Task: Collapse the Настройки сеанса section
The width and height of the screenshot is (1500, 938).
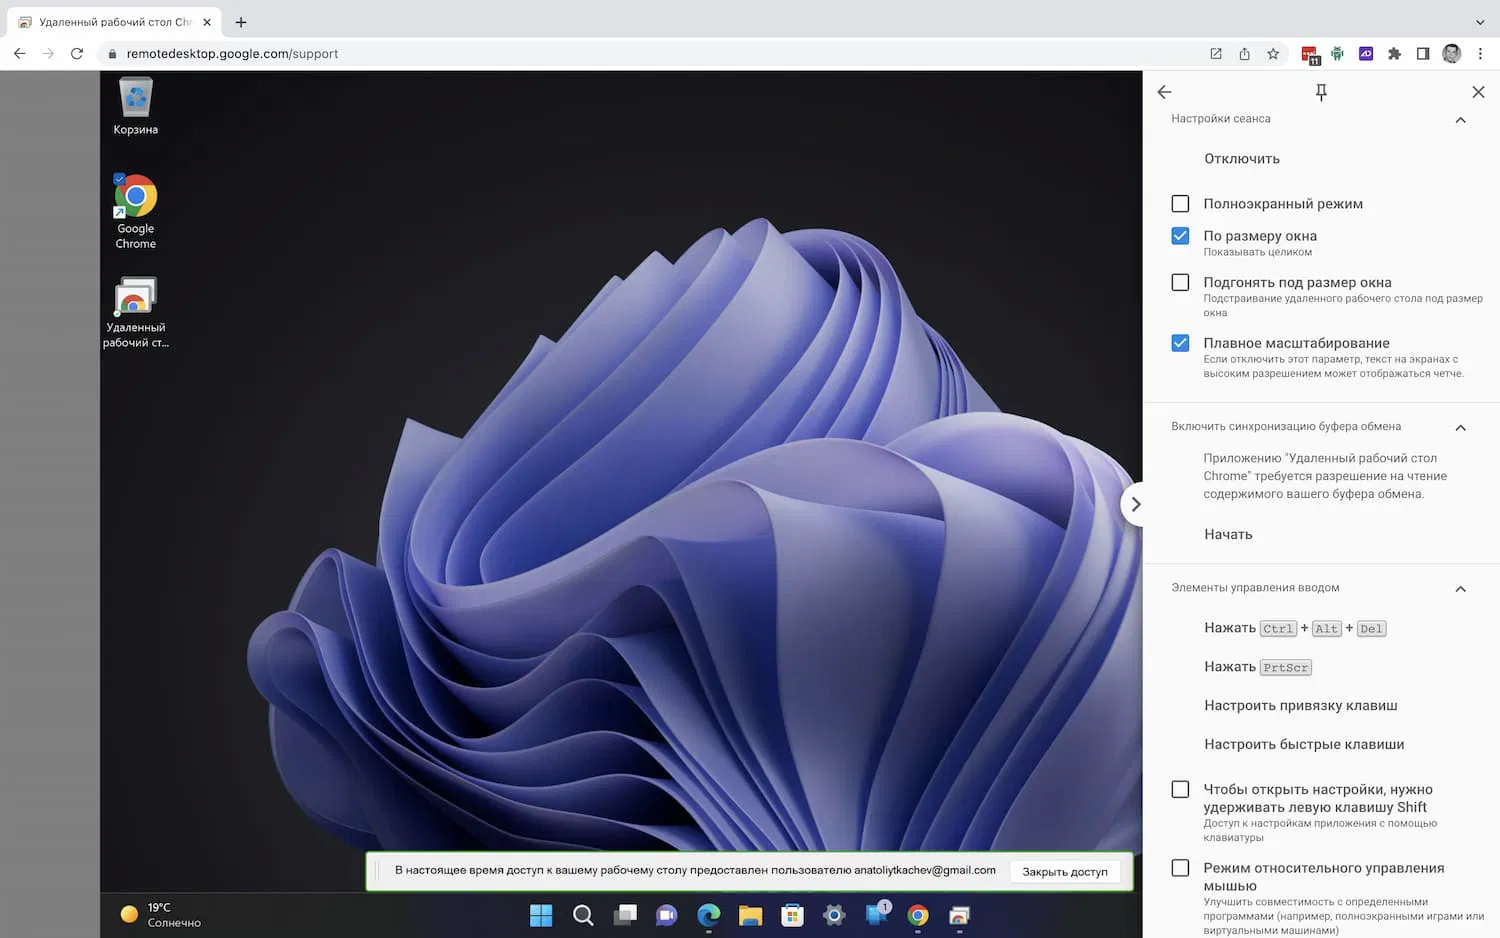Action: (x=1460, y=119)
